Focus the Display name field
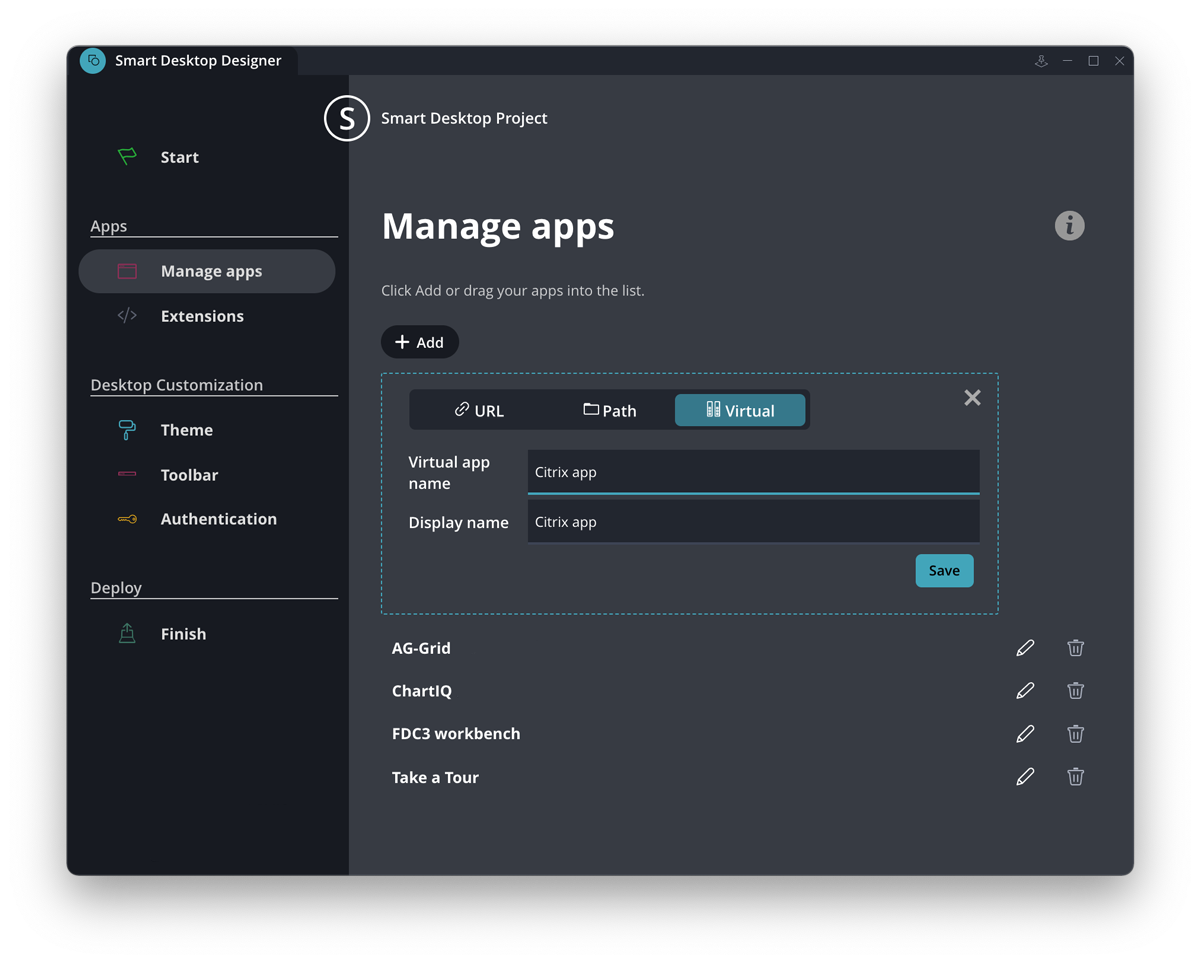The width and height of the screenshot is (1200, 963). tap(753, 522)
